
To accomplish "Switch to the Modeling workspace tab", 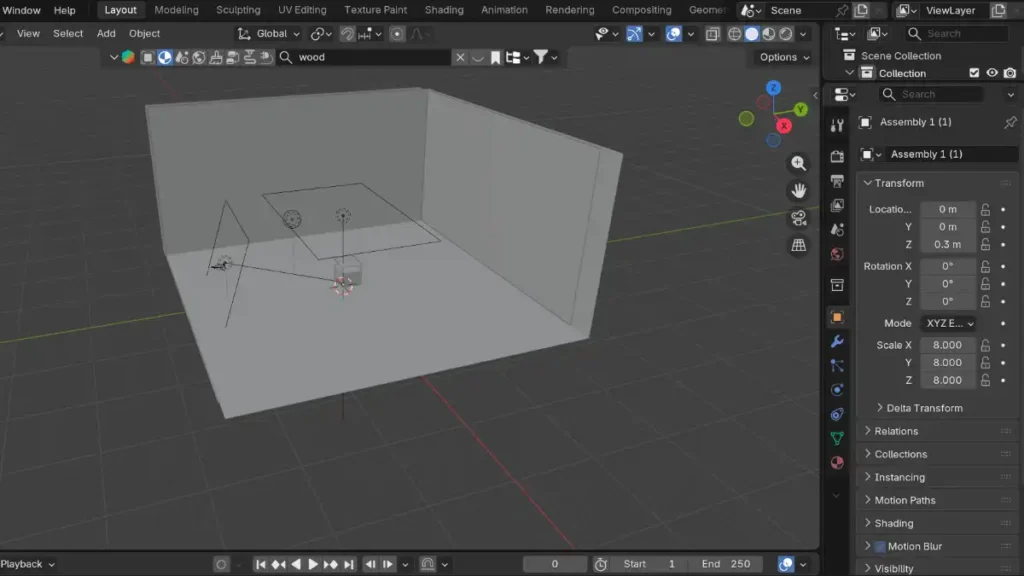I will click(x=176, y=10).
